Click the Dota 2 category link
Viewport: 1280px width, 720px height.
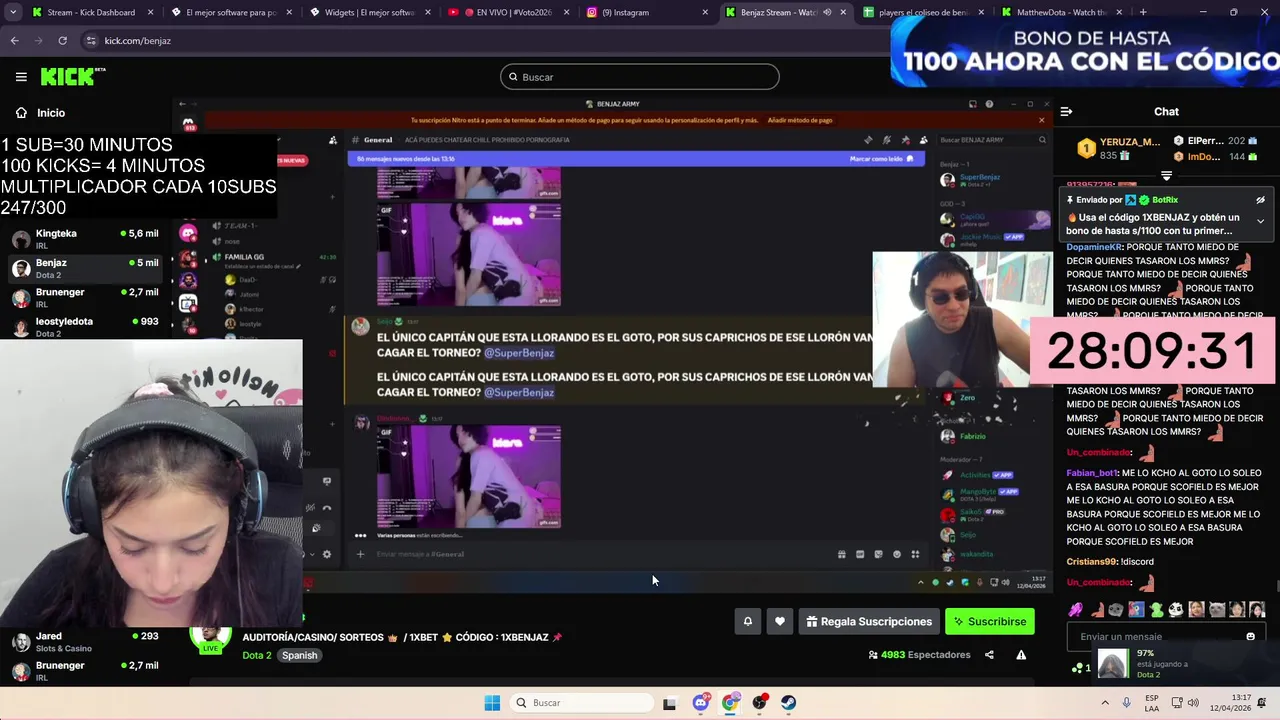[x=256, y=655]
